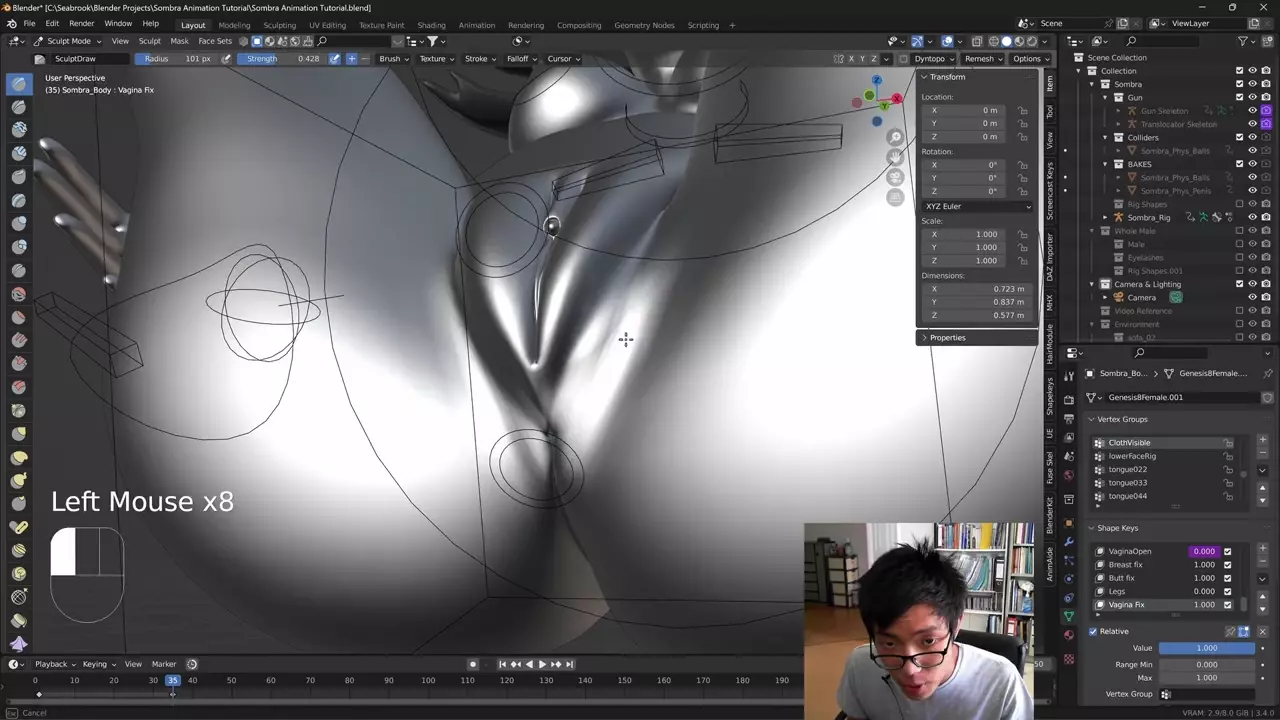The height and width of the screenshot is (720, 1280).
Task: Open the XYZ Euler rotation mode dropdown
Action: [x=977, y=206]
